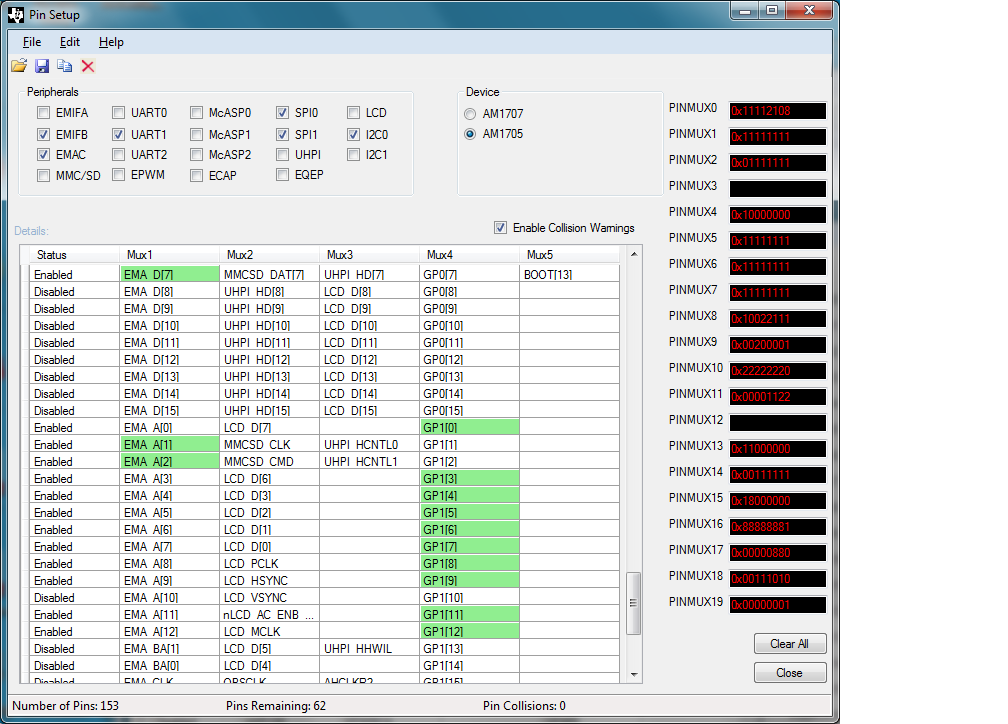This screenshot has height=724, width=1008.
Task: Enable McASP2 peripheral
Action: (197, 154)
